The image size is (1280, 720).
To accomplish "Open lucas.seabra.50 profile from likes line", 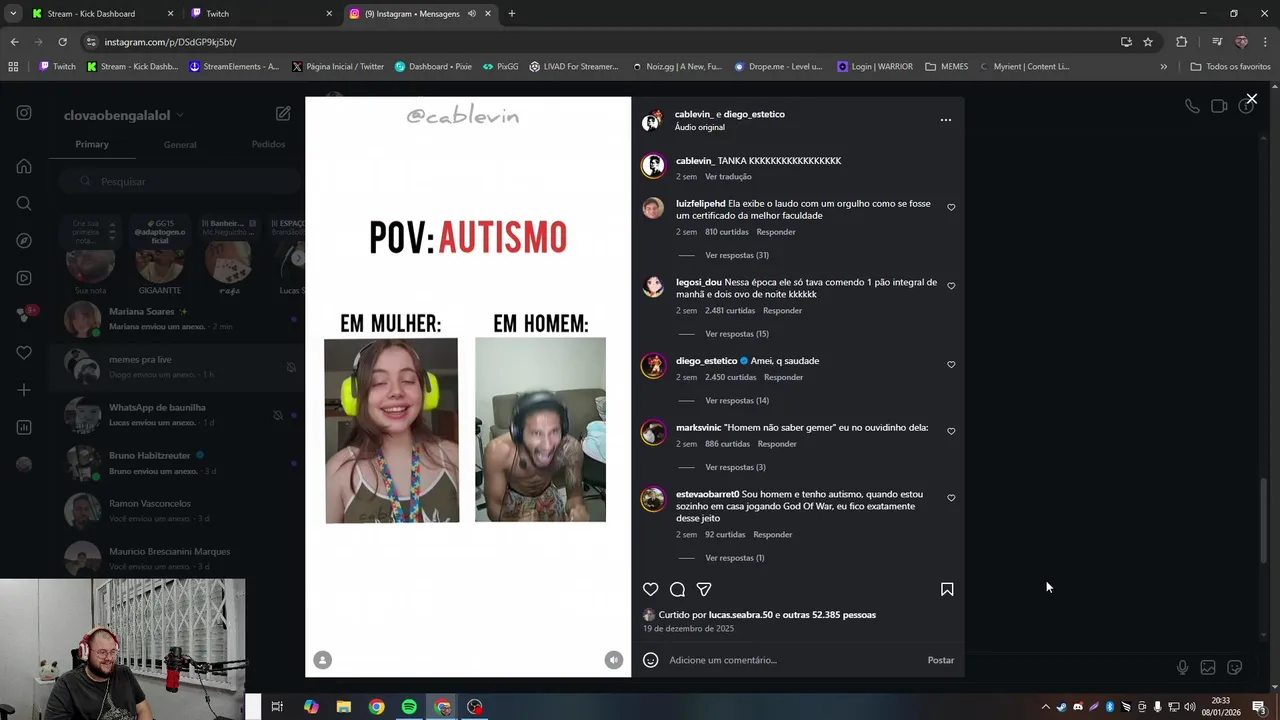I will coord(740,615).
